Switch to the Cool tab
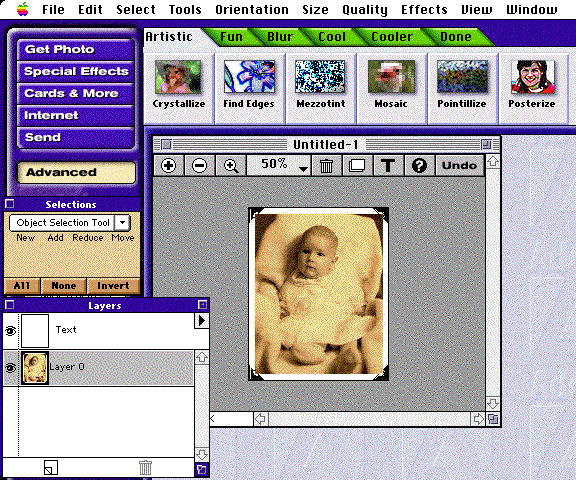 tap(332, 37)
